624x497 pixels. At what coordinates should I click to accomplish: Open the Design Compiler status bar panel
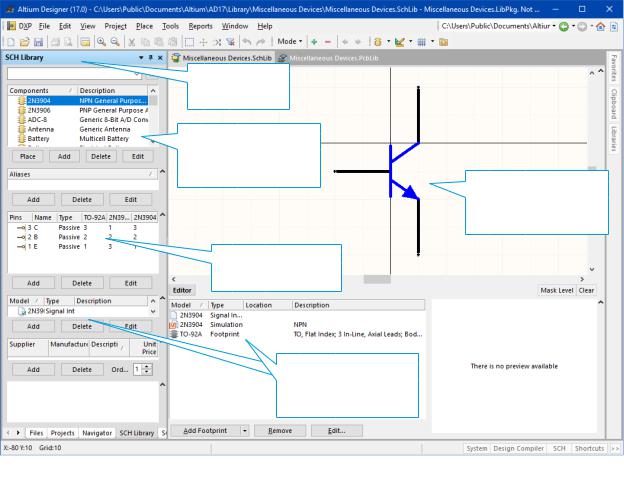click(518, 448)
